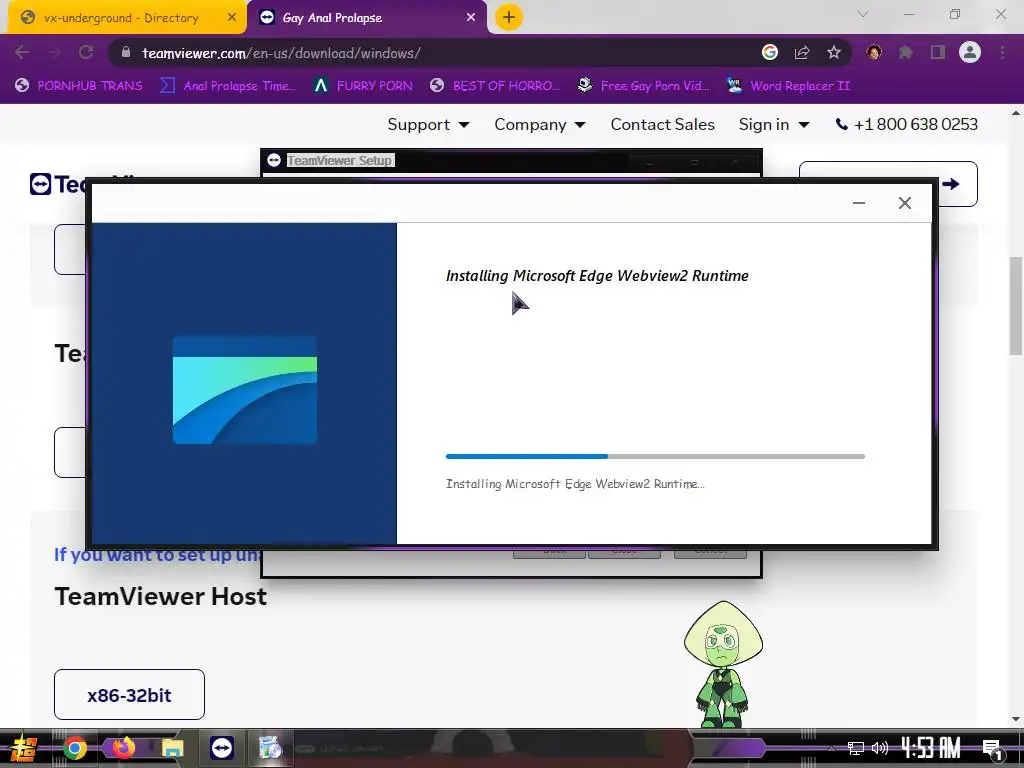
Task: Open Firefox from the taskbar
Action: point(123,747)
